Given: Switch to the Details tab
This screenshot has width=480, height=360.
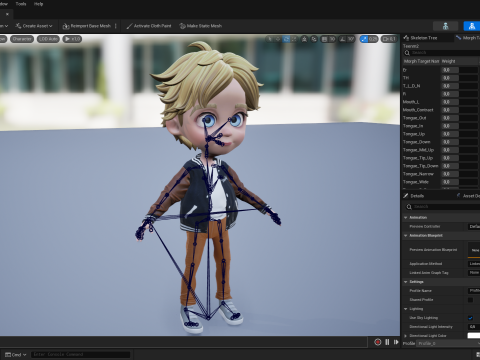Looking at the screenshot, I should [x=414, y=196].
